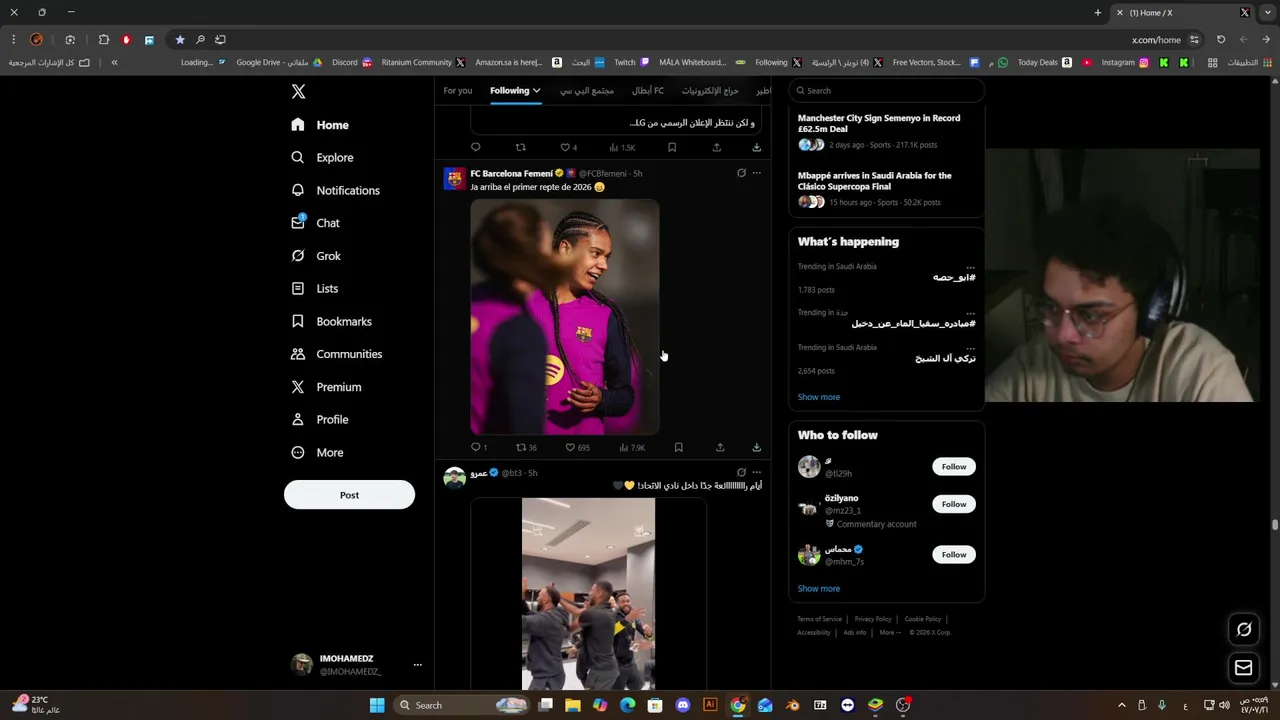Bookmark the FC Barcelona Femení post
This screenshot has height=720, width=1280.
[678, 447]
